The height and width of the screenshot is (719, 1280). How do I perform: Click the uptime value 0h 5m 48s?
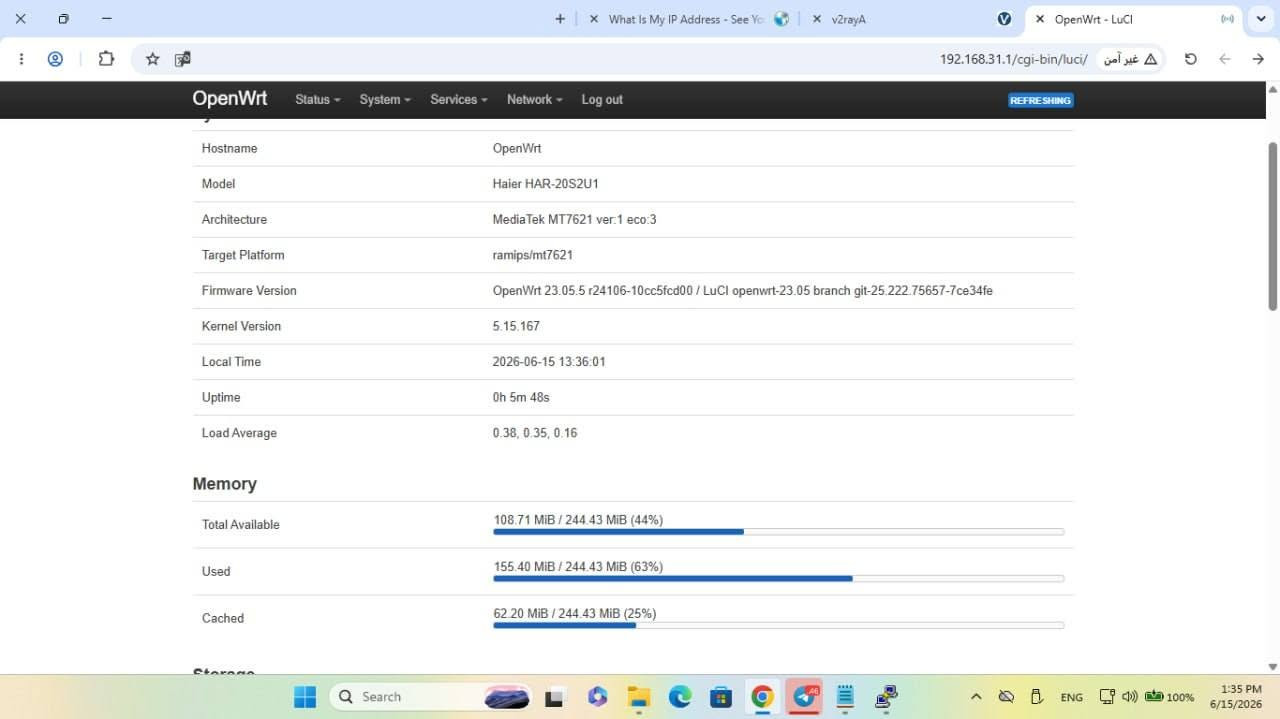521,397
